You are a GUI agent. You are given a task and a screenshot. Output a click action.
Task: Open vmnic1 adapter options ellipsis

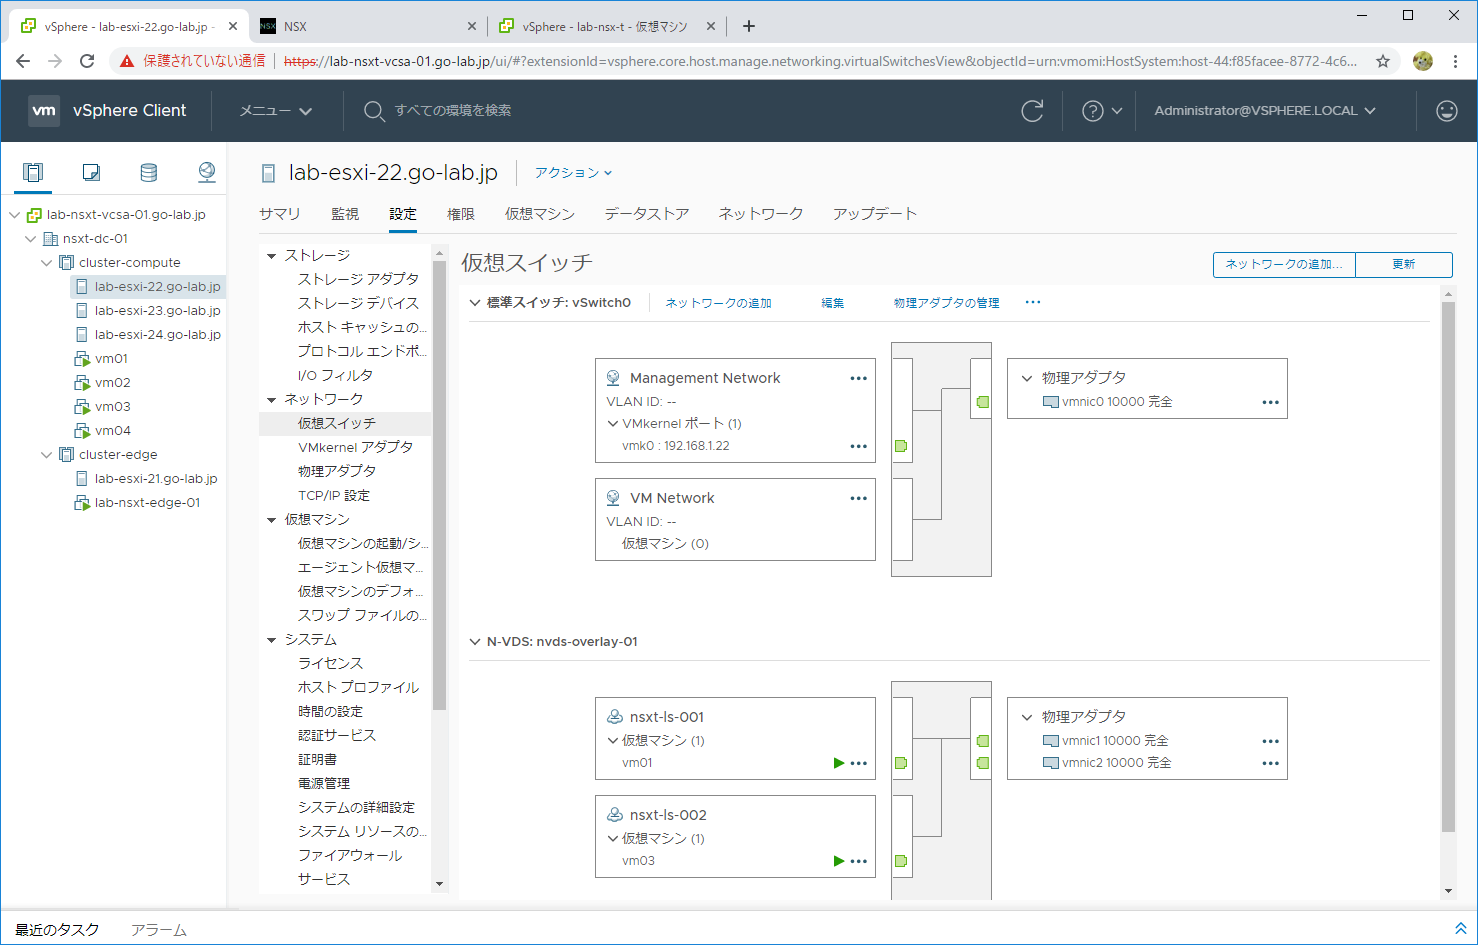(1270, 741)
